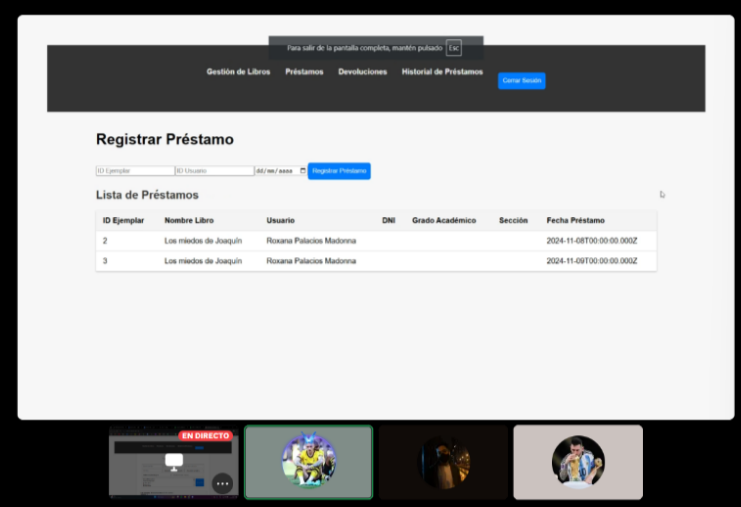Open Gestión de Libros in the navigation
Viewport: 741px width, 507px height.
click(x=238, y=72)
